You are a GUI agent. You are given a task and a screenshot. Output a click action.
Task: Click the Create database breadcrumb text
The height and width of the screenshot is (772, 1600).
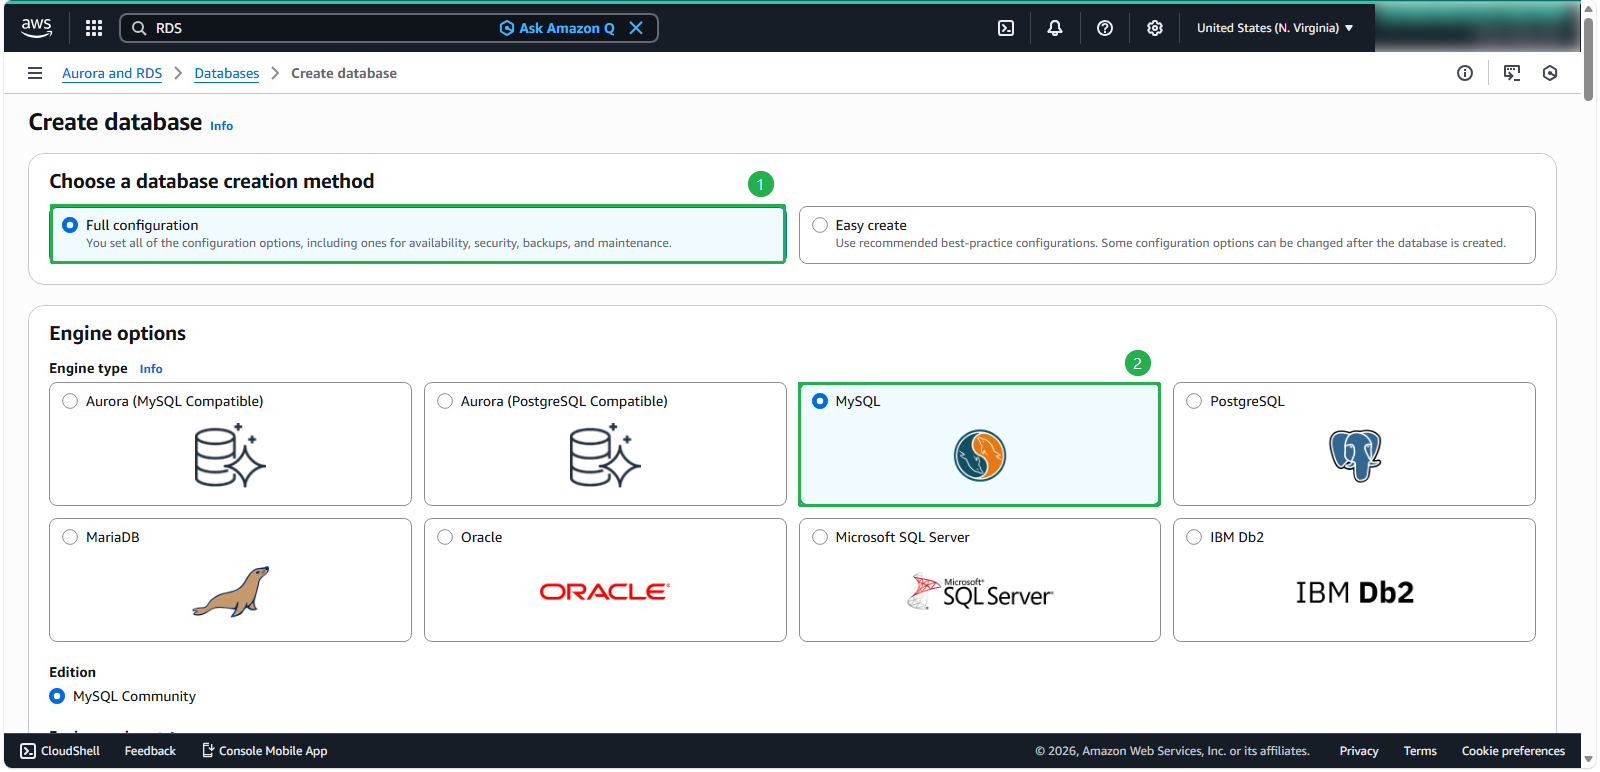pyautogui.click(x=344, y=73)
